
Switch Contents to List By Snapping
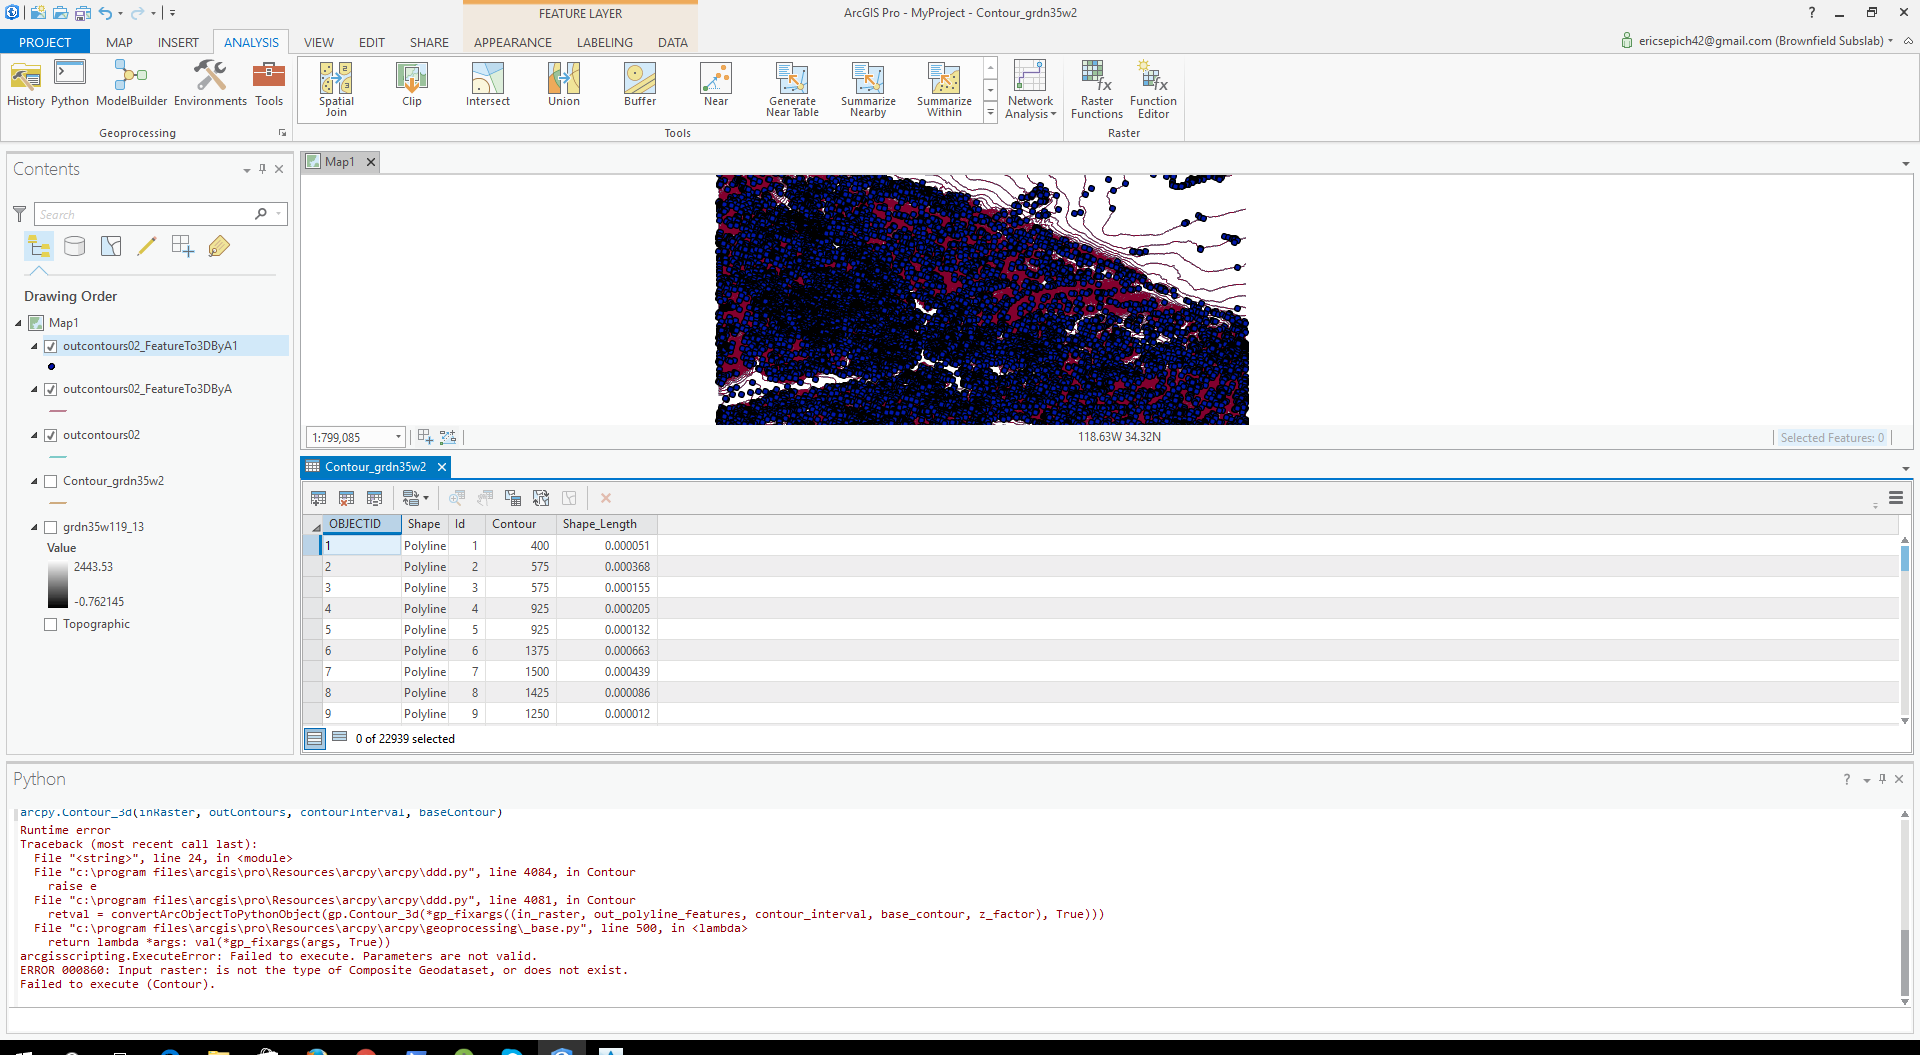pyautogui.click(x=183, y=246)
